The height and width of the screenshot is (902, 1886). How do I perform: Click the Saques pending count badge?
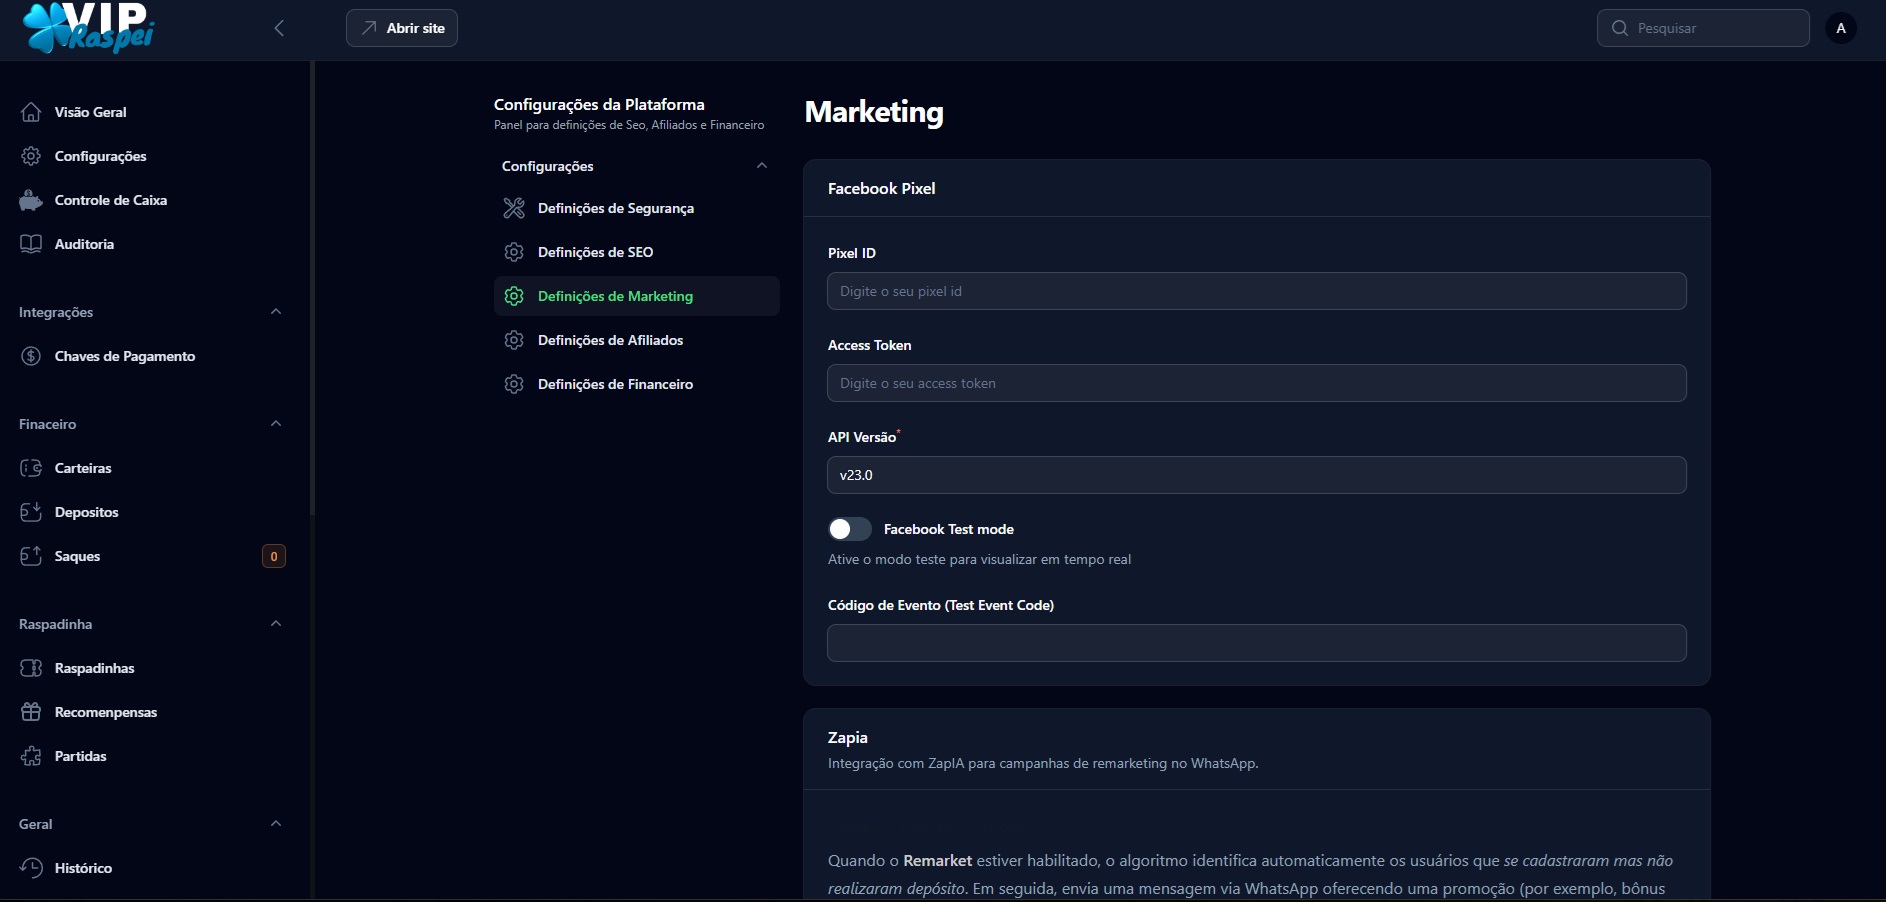[274, 556]
